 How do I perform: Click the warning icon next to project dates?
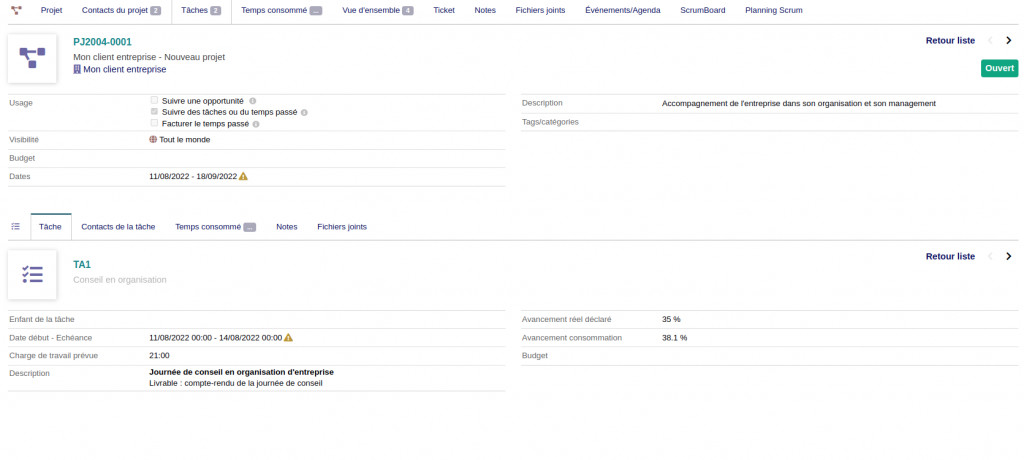click(243, 176)
